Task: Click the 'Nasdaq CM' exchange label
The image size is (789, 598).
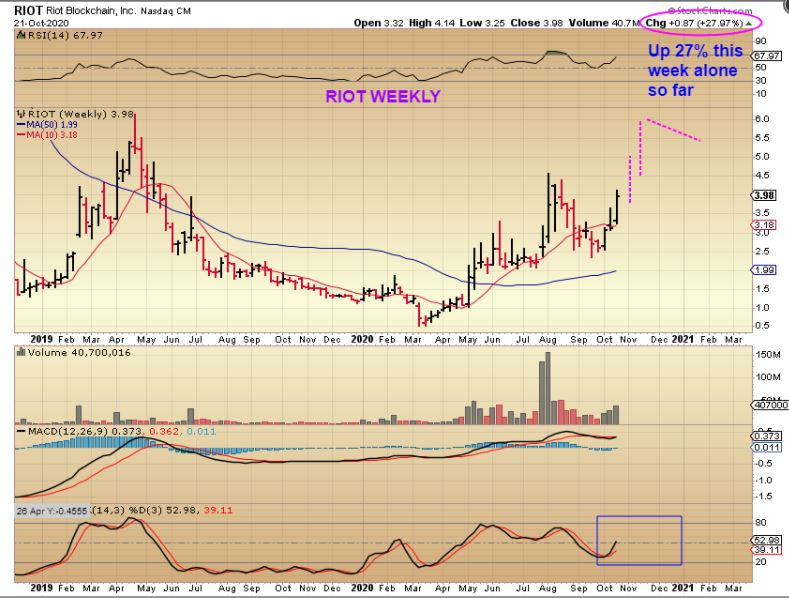Action: click(x=166, y=11)
